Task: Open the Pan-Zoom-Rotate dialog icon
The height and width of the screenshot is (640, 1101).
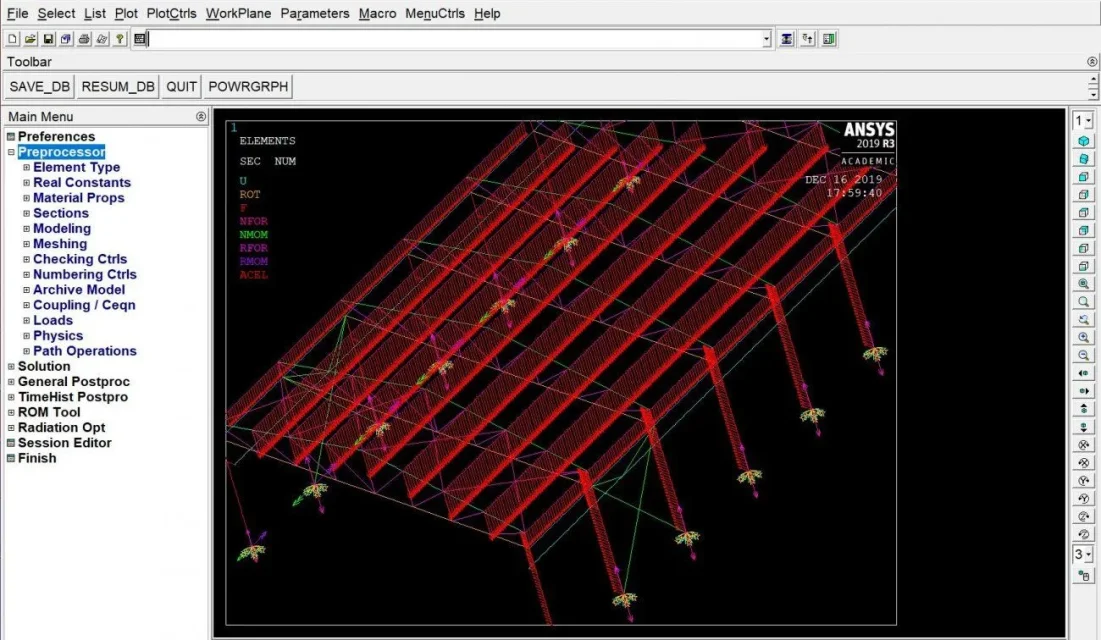Action: pyautogui.click(x=66, y=39)
